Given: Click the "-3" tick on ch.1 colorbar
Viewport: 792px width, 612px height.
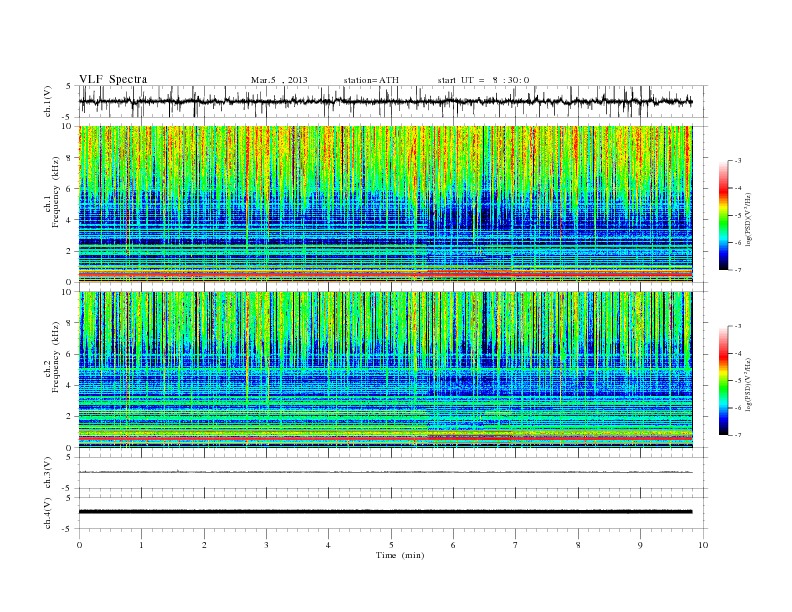Looking at the screenshot, I should pos(737,161).
